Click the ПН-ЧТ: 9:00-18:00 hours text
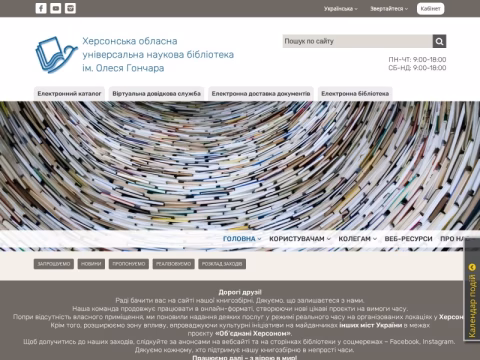This screenshot has height=360, width=480. tap(417, 60)
